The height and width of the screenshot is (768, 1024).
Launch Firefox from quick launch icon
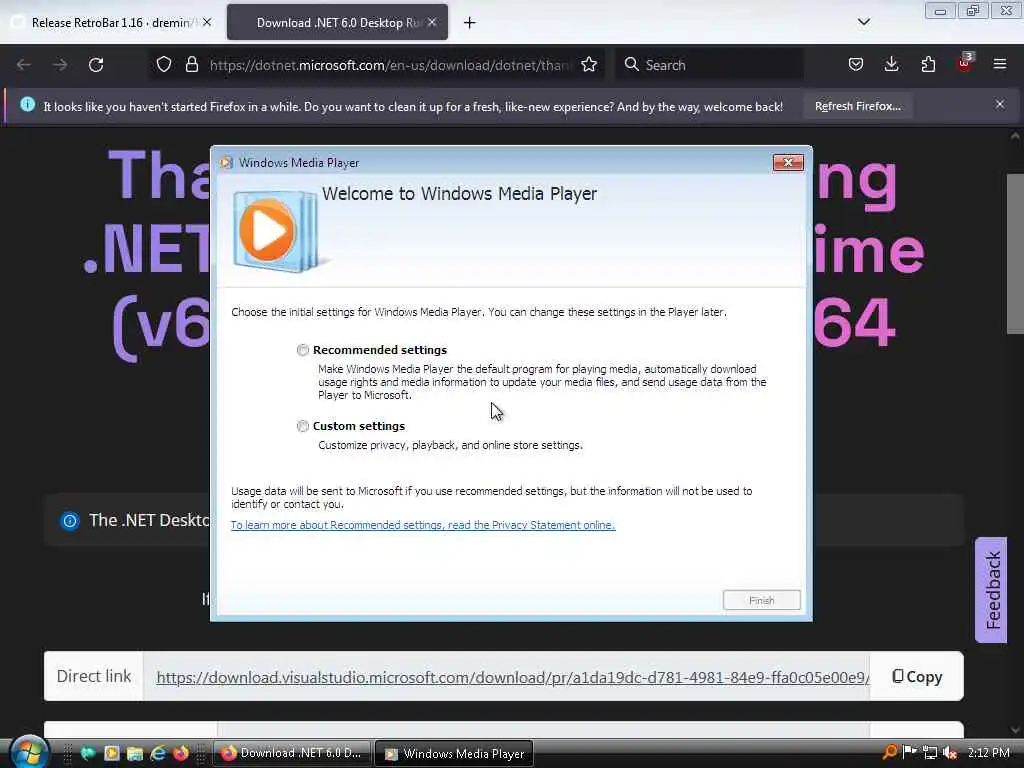coord(181,753)
